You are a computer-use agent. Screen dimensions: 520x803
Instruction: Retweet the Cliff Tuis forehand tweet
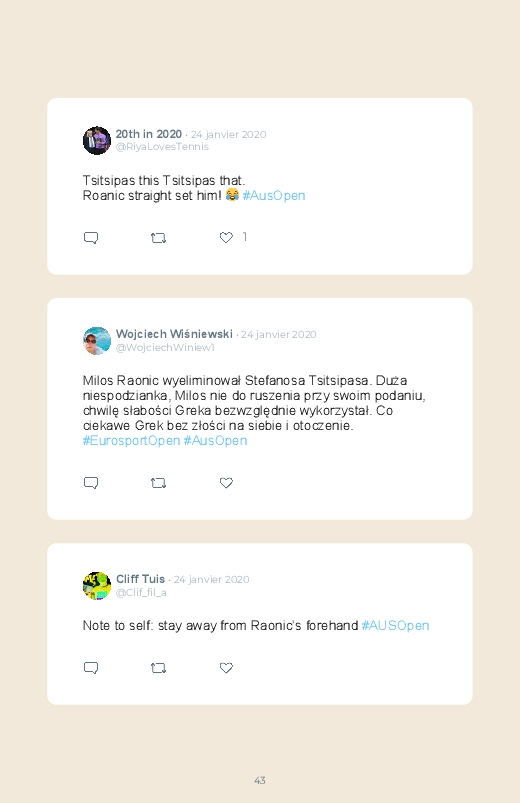[x=158, y=668]
